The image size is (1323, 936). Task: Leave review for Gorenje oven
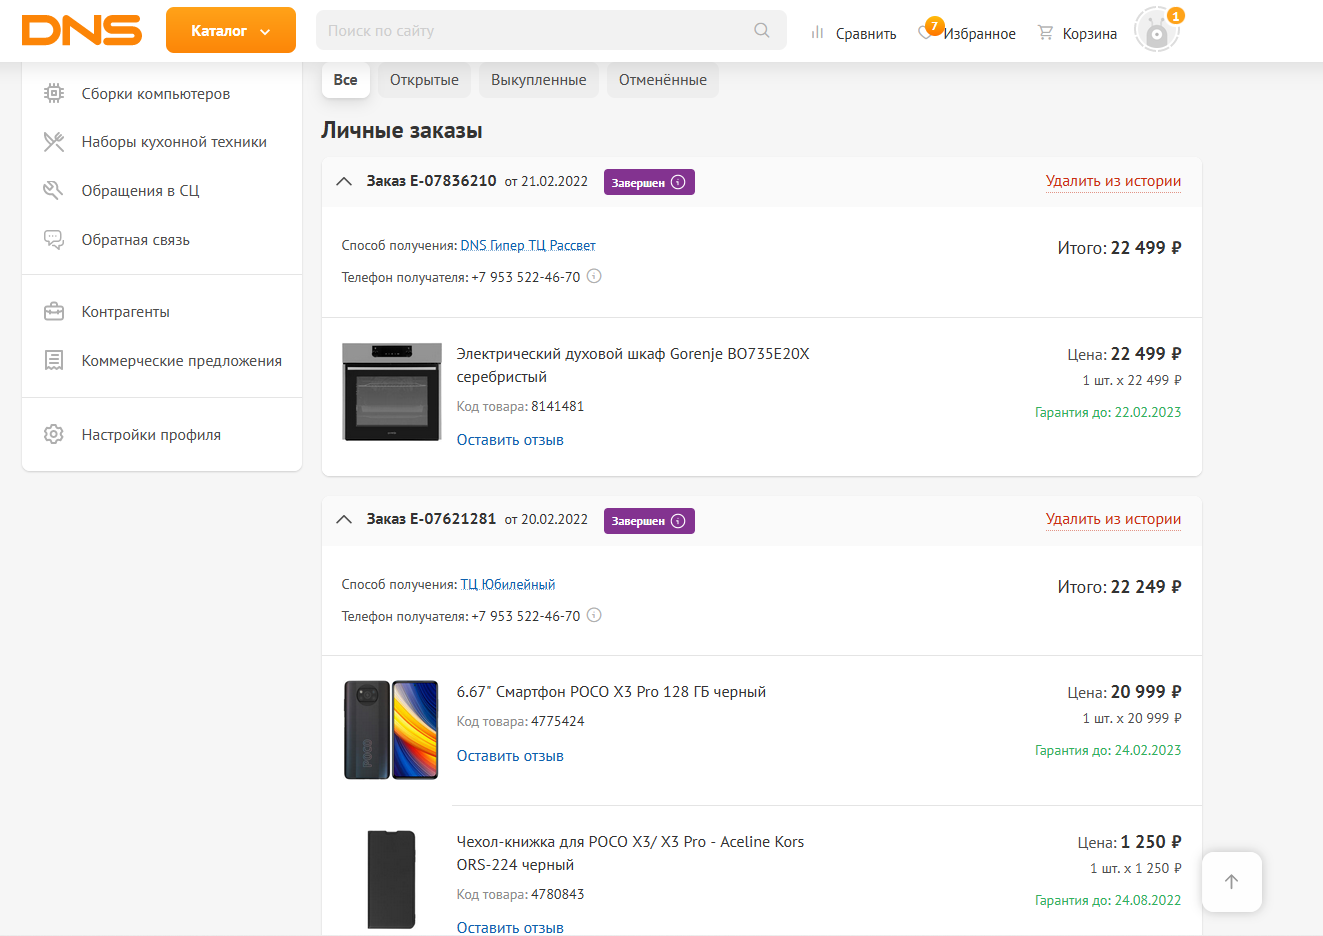click(510, 440)
